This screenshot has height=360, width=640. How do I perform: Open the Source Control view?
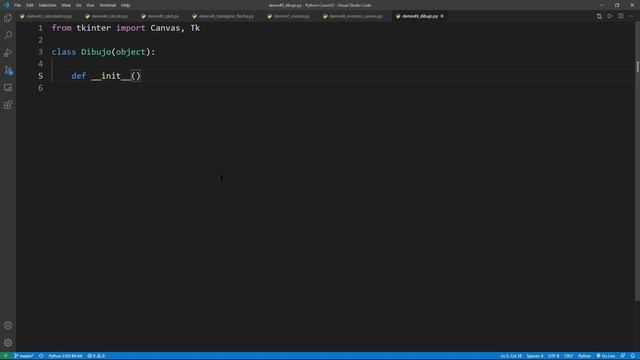tap(8, 71)
